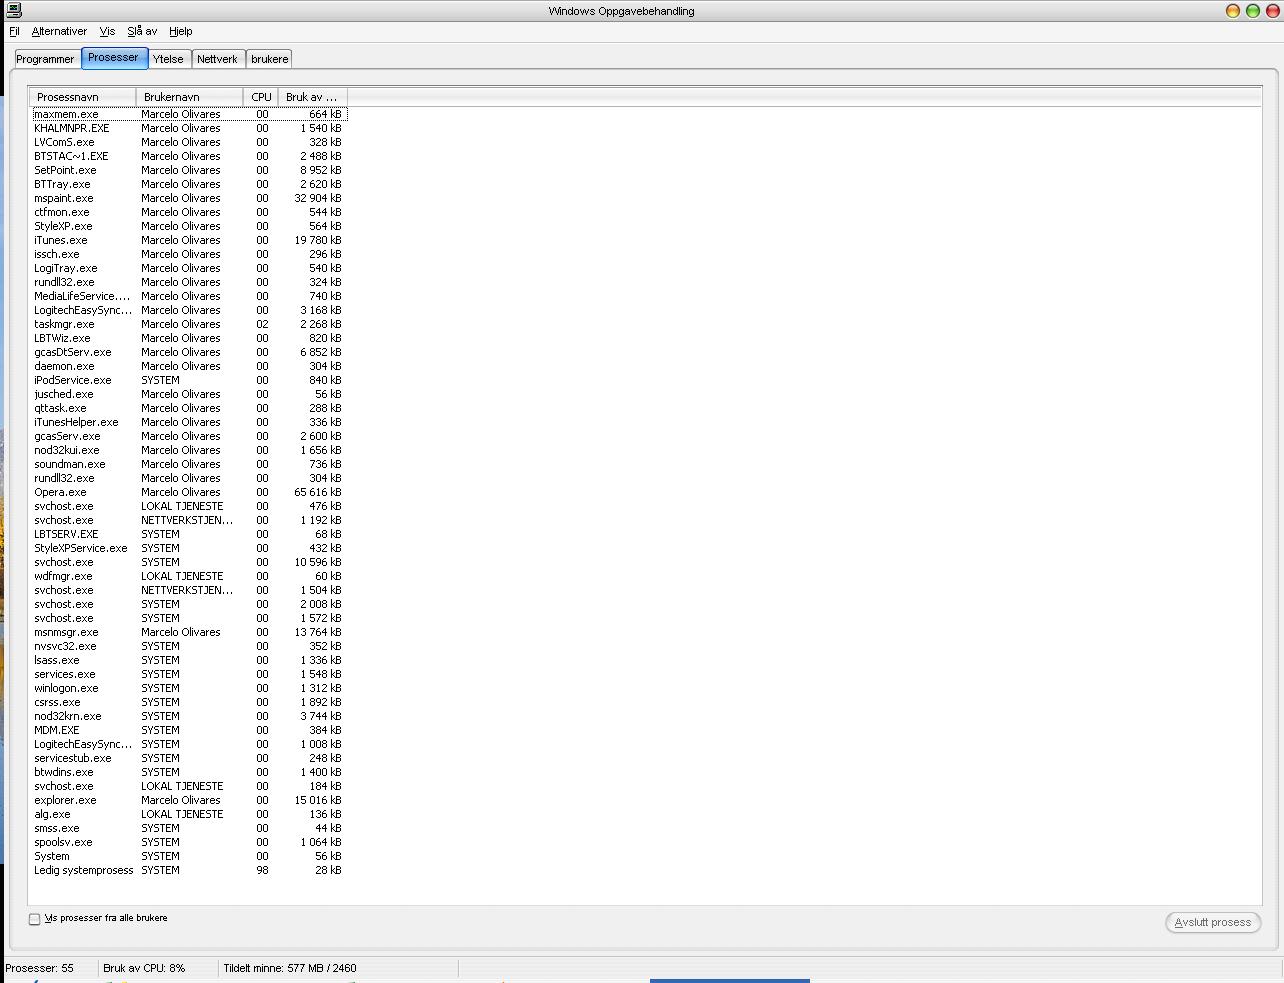The width and height of the screenshot is (1284, 983).
Task: Select the jusched.exe process
Action: (189, 394)
